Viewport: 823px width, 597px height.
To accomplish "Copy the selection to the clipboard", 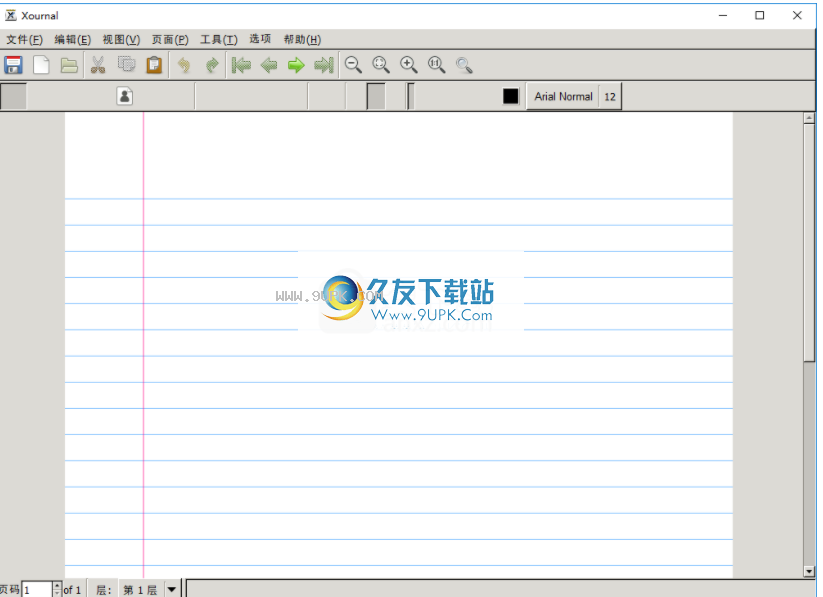I will point(126,65).
